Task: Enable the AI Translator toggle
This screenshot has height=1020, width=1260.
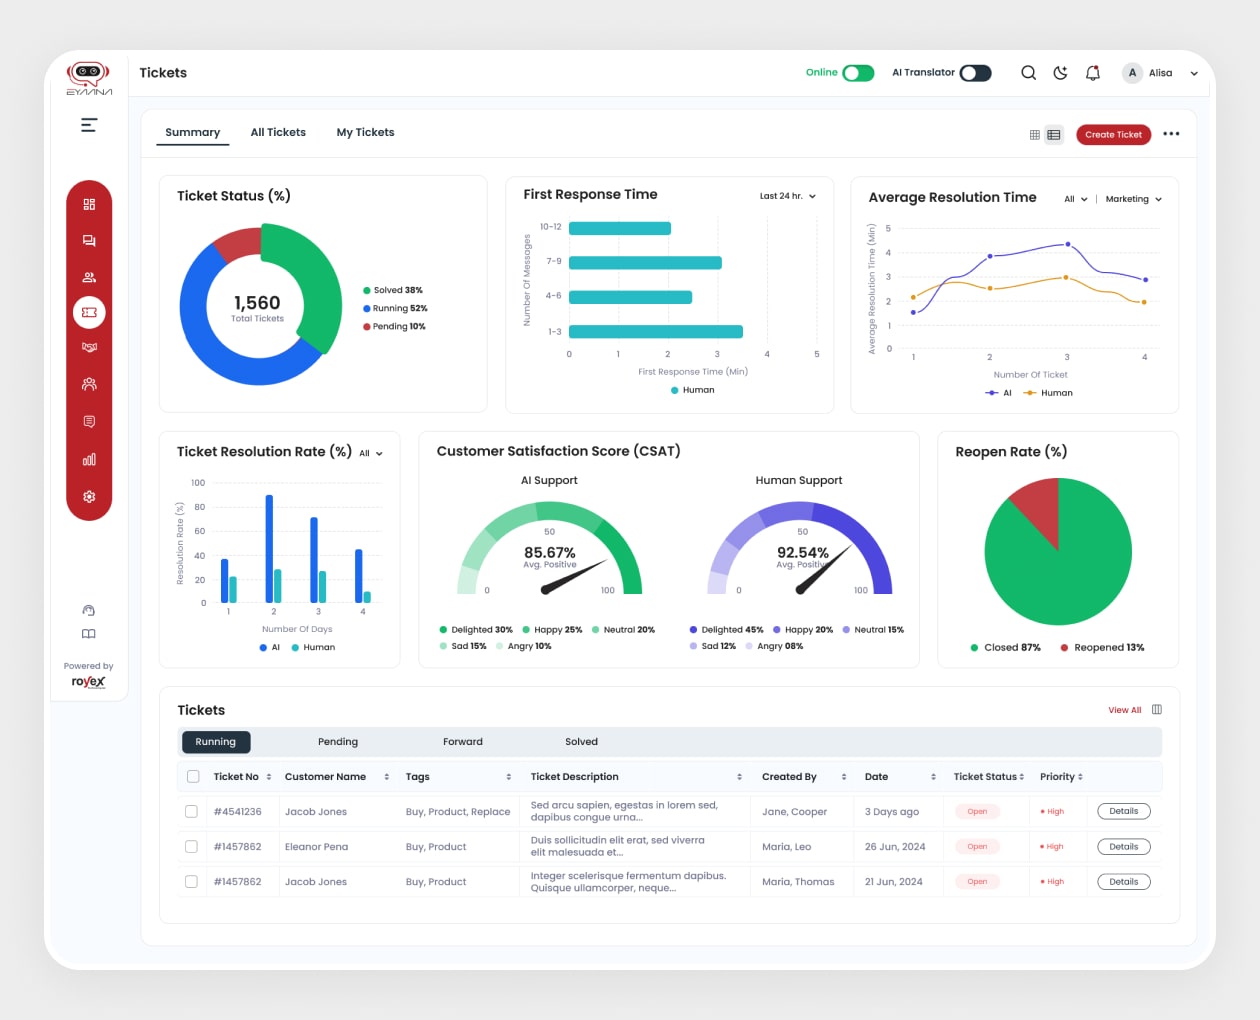Action: pos(975,73)
